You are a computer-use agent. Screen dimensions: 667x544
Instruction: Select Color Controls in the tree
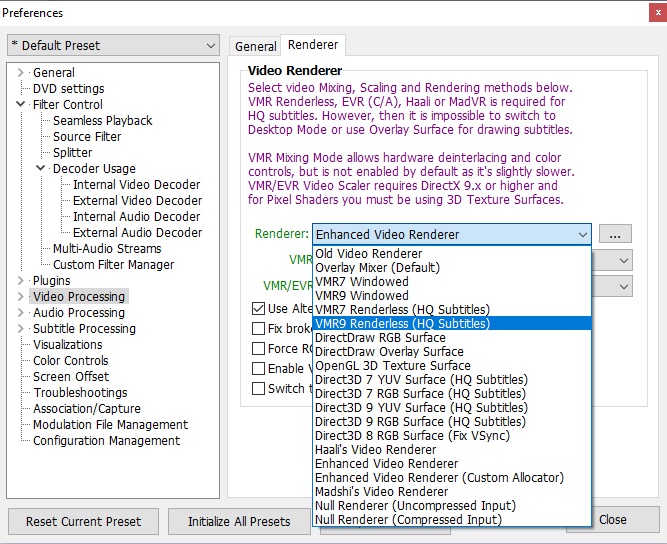(x=71, y=360)
